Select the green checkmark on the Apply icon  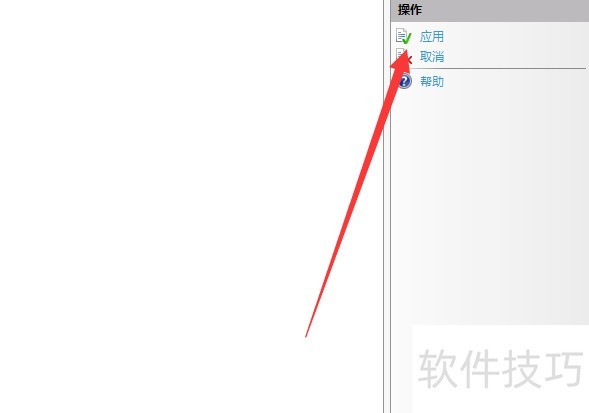[x=408, y=38]
